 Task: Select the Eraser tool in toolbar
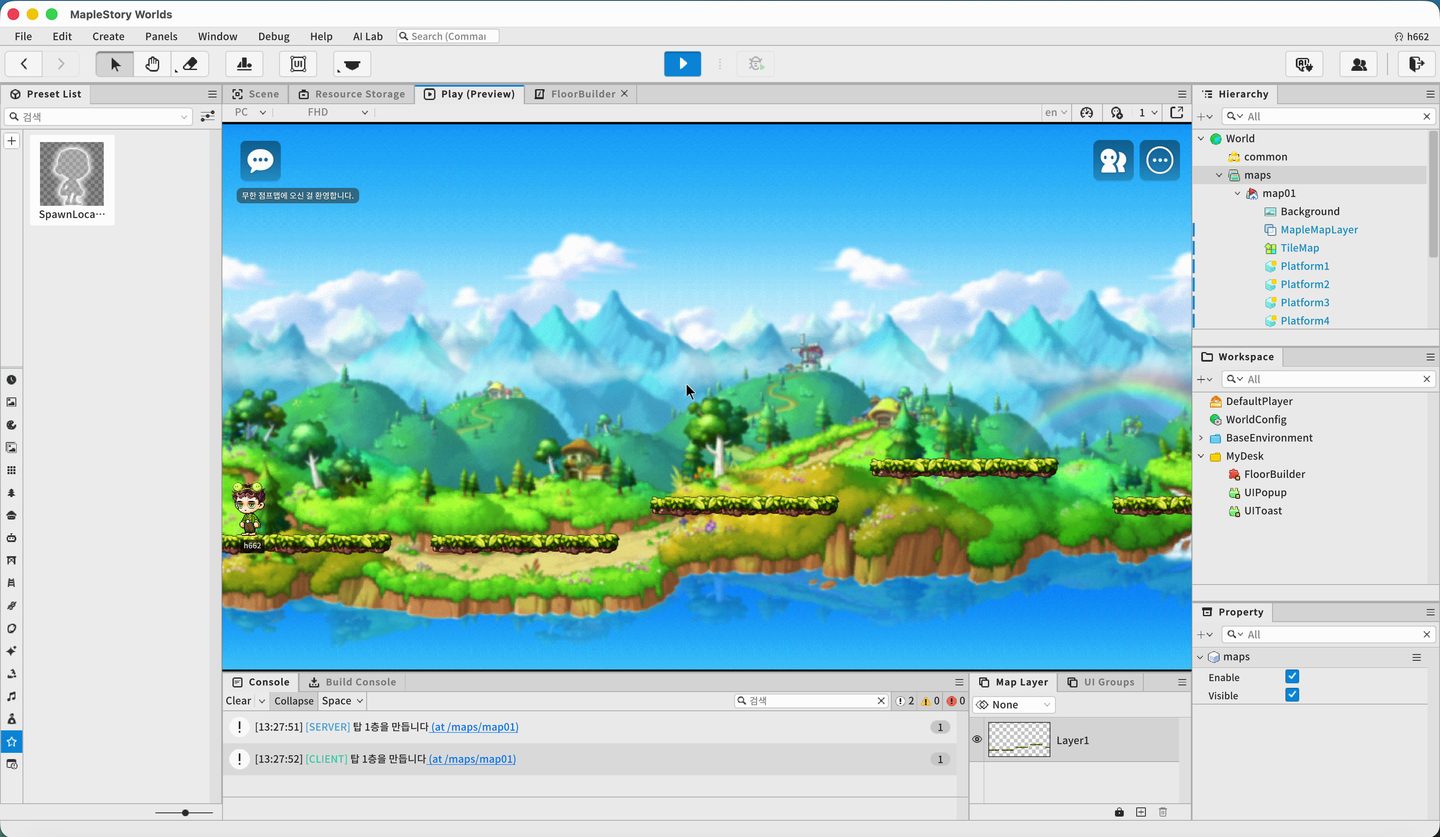[190, 64]
